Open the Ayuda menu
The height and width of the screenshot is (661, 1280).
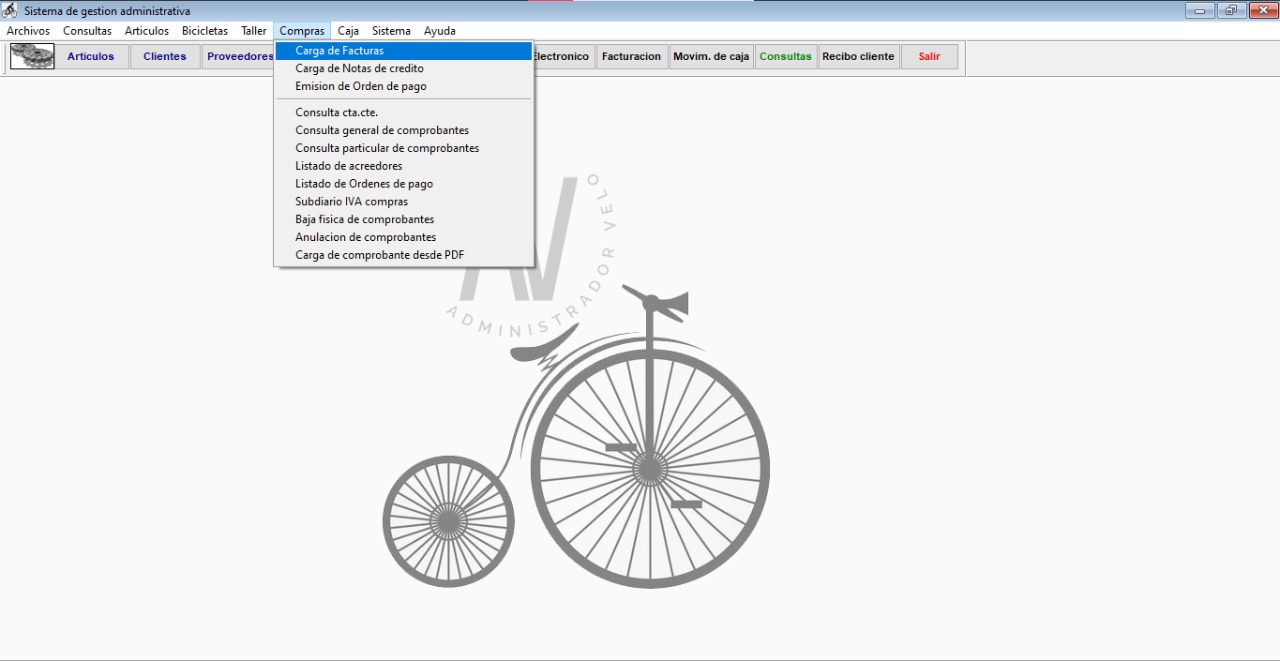(440, 31)
